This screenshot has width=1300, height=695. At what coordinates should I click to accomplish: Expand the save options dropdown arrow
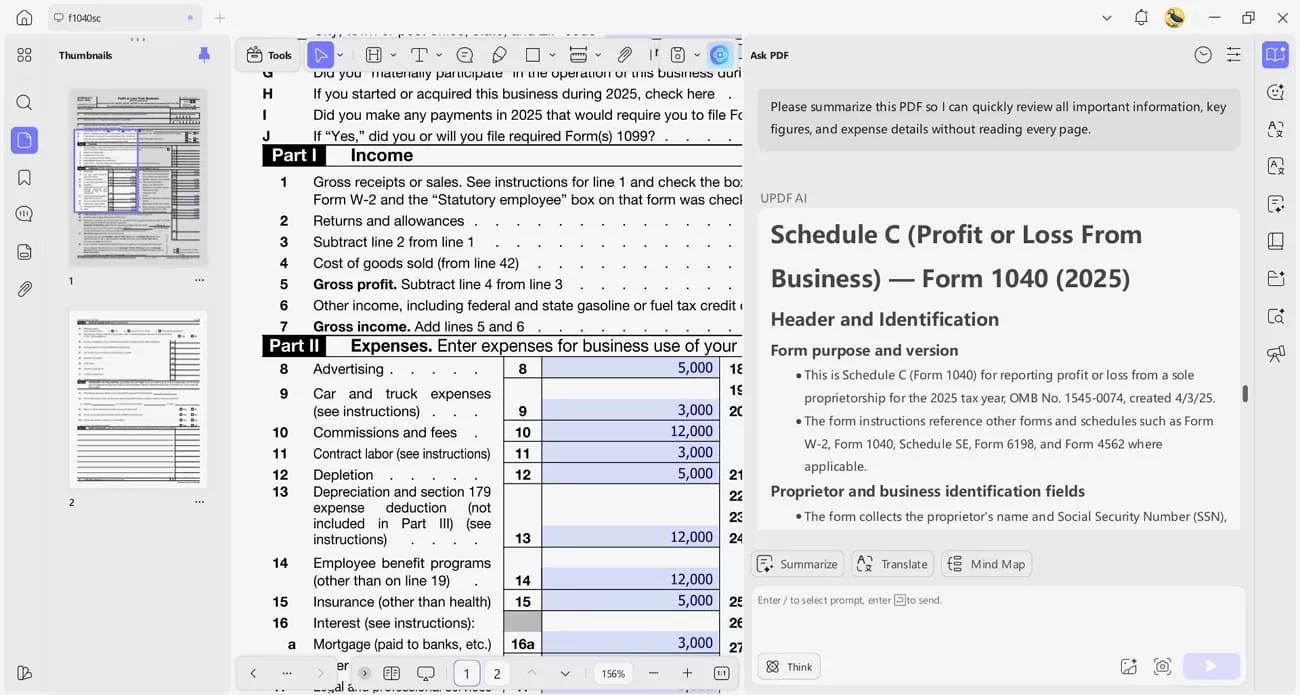tap(697, 55)
